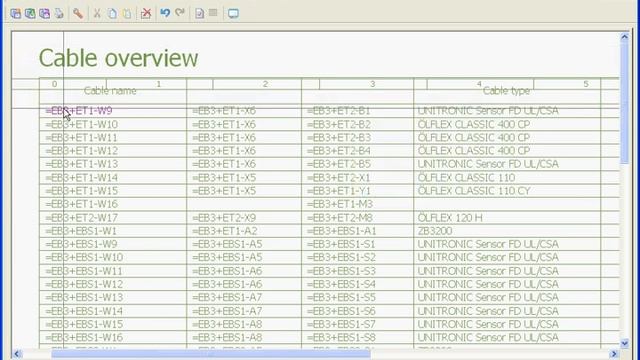Click the red X delete icon

pyautogui.click(x=146, y=13)
